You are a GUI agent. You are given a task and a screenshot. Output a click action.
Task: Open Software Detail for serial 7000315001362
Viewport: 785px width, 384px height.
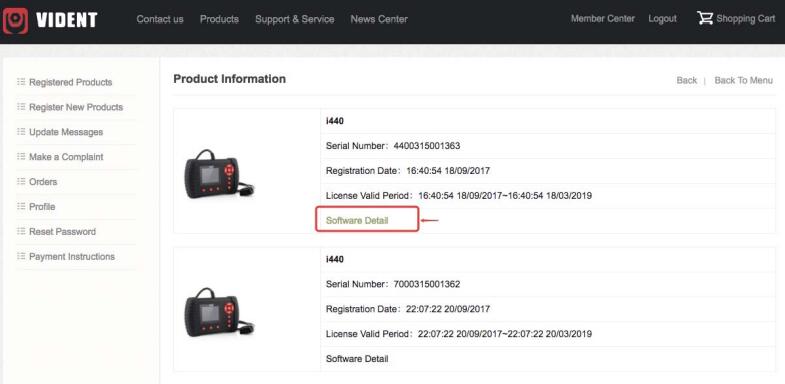click(357, 358)
